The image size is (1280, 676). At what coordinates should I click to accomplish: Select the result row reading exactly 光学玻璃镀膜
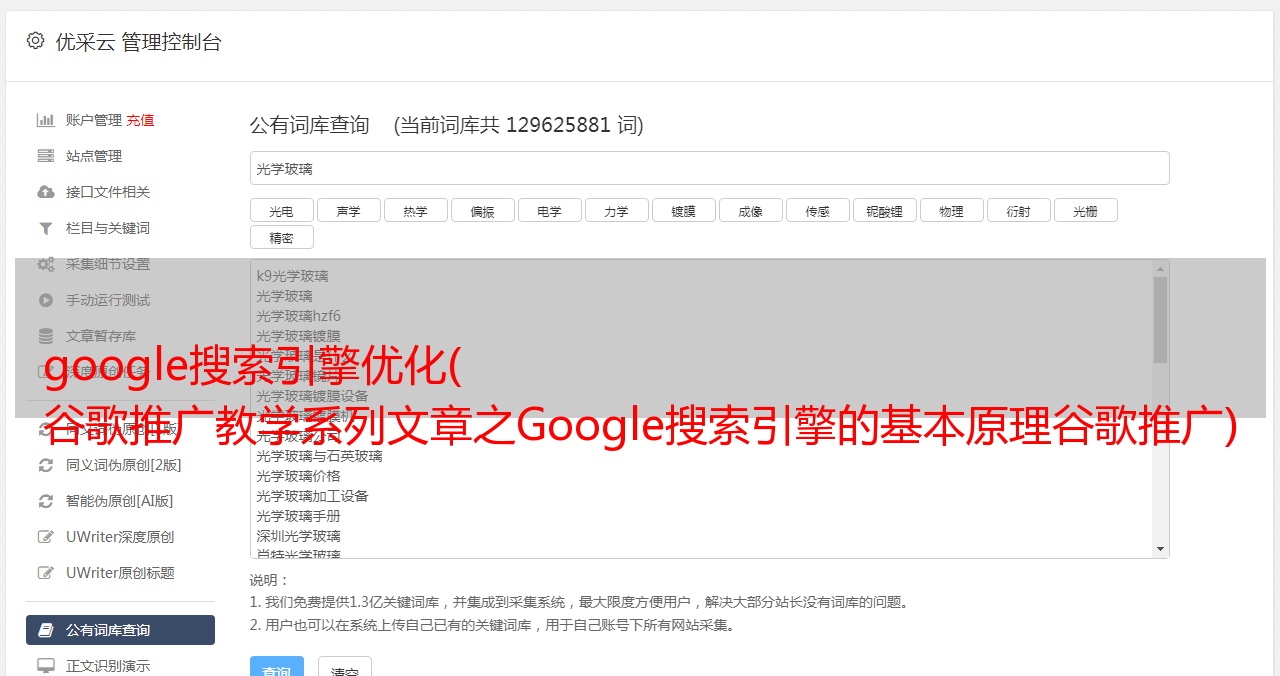pyautogui.click(x=298, y=336)
